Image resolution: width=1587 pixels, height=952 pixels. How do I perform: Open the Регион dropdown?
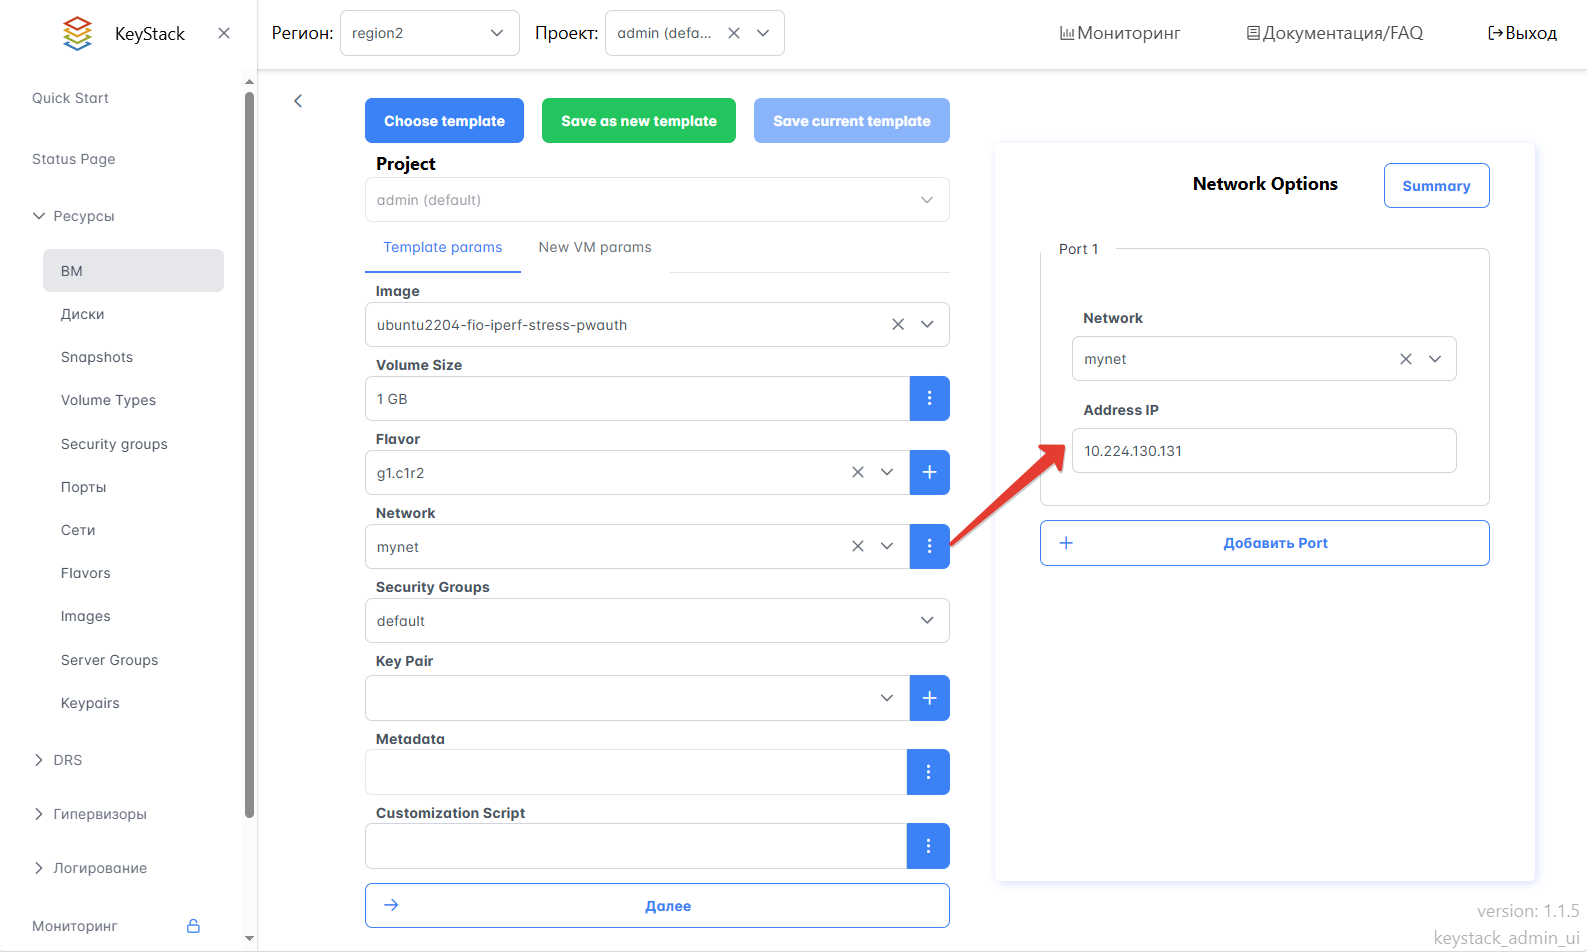429,33
